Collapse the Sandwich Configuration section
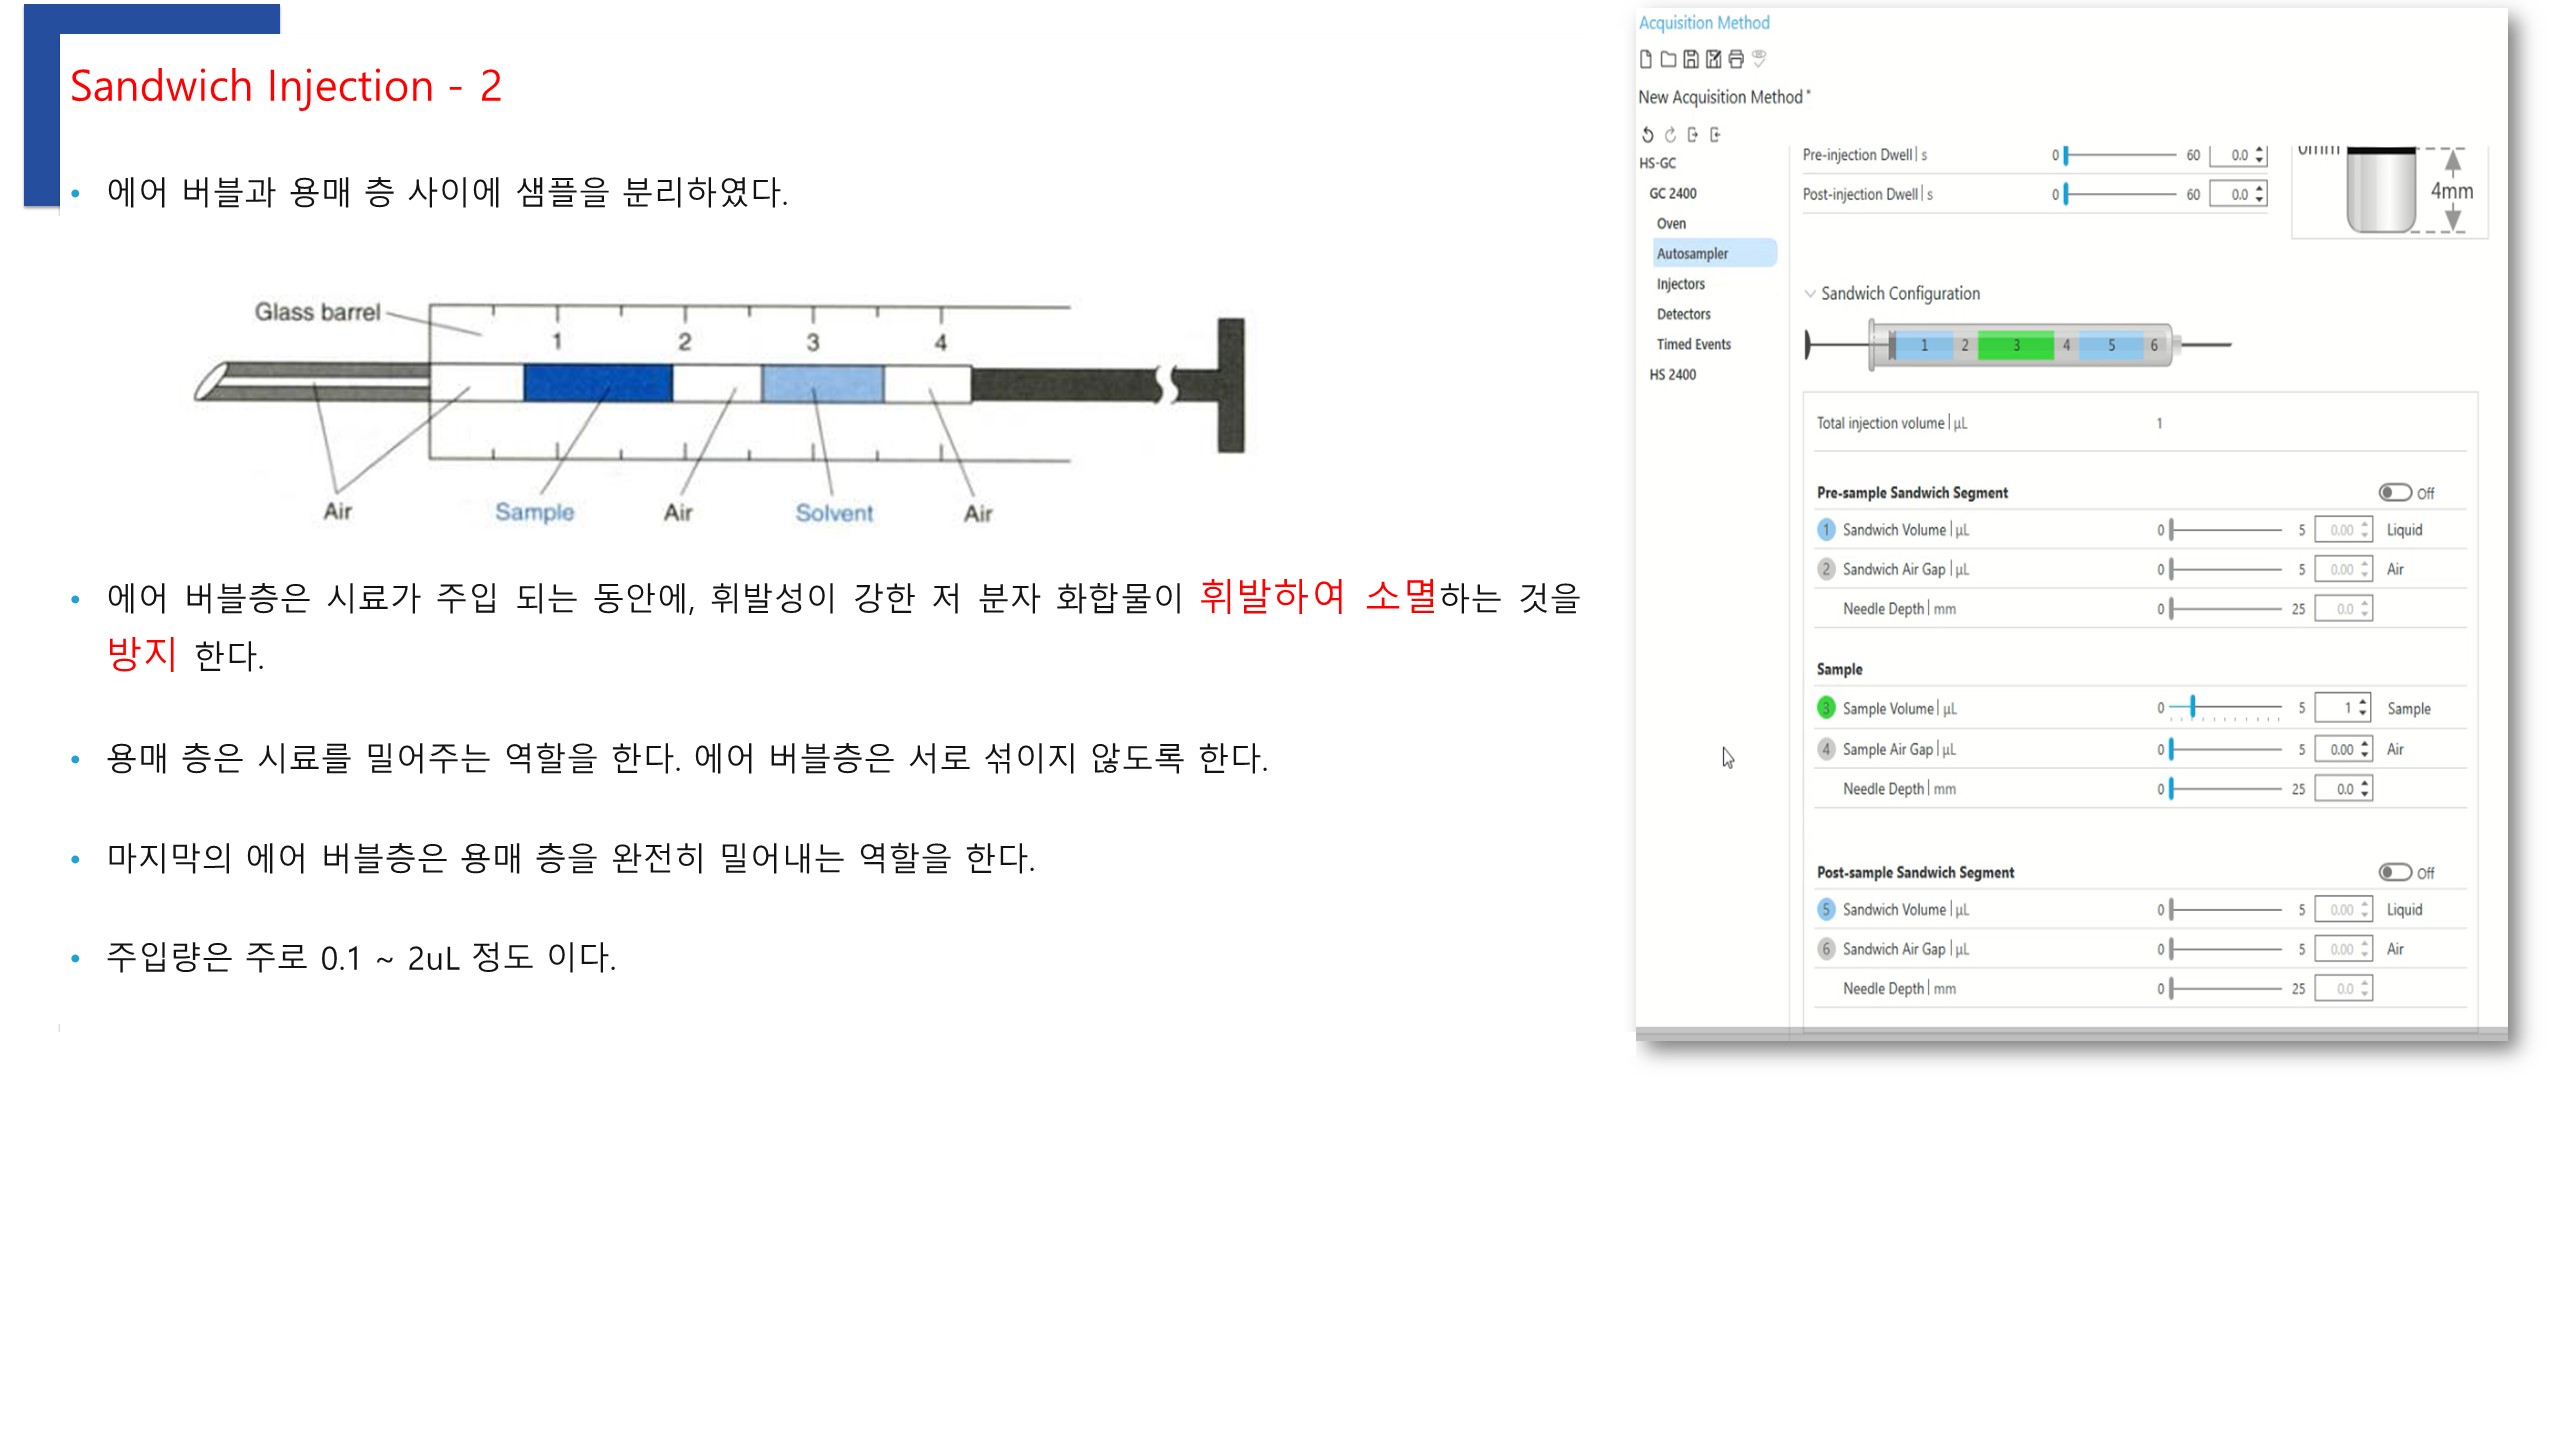Viewport: 2560px width, 1440px height. pos(1809,293)
